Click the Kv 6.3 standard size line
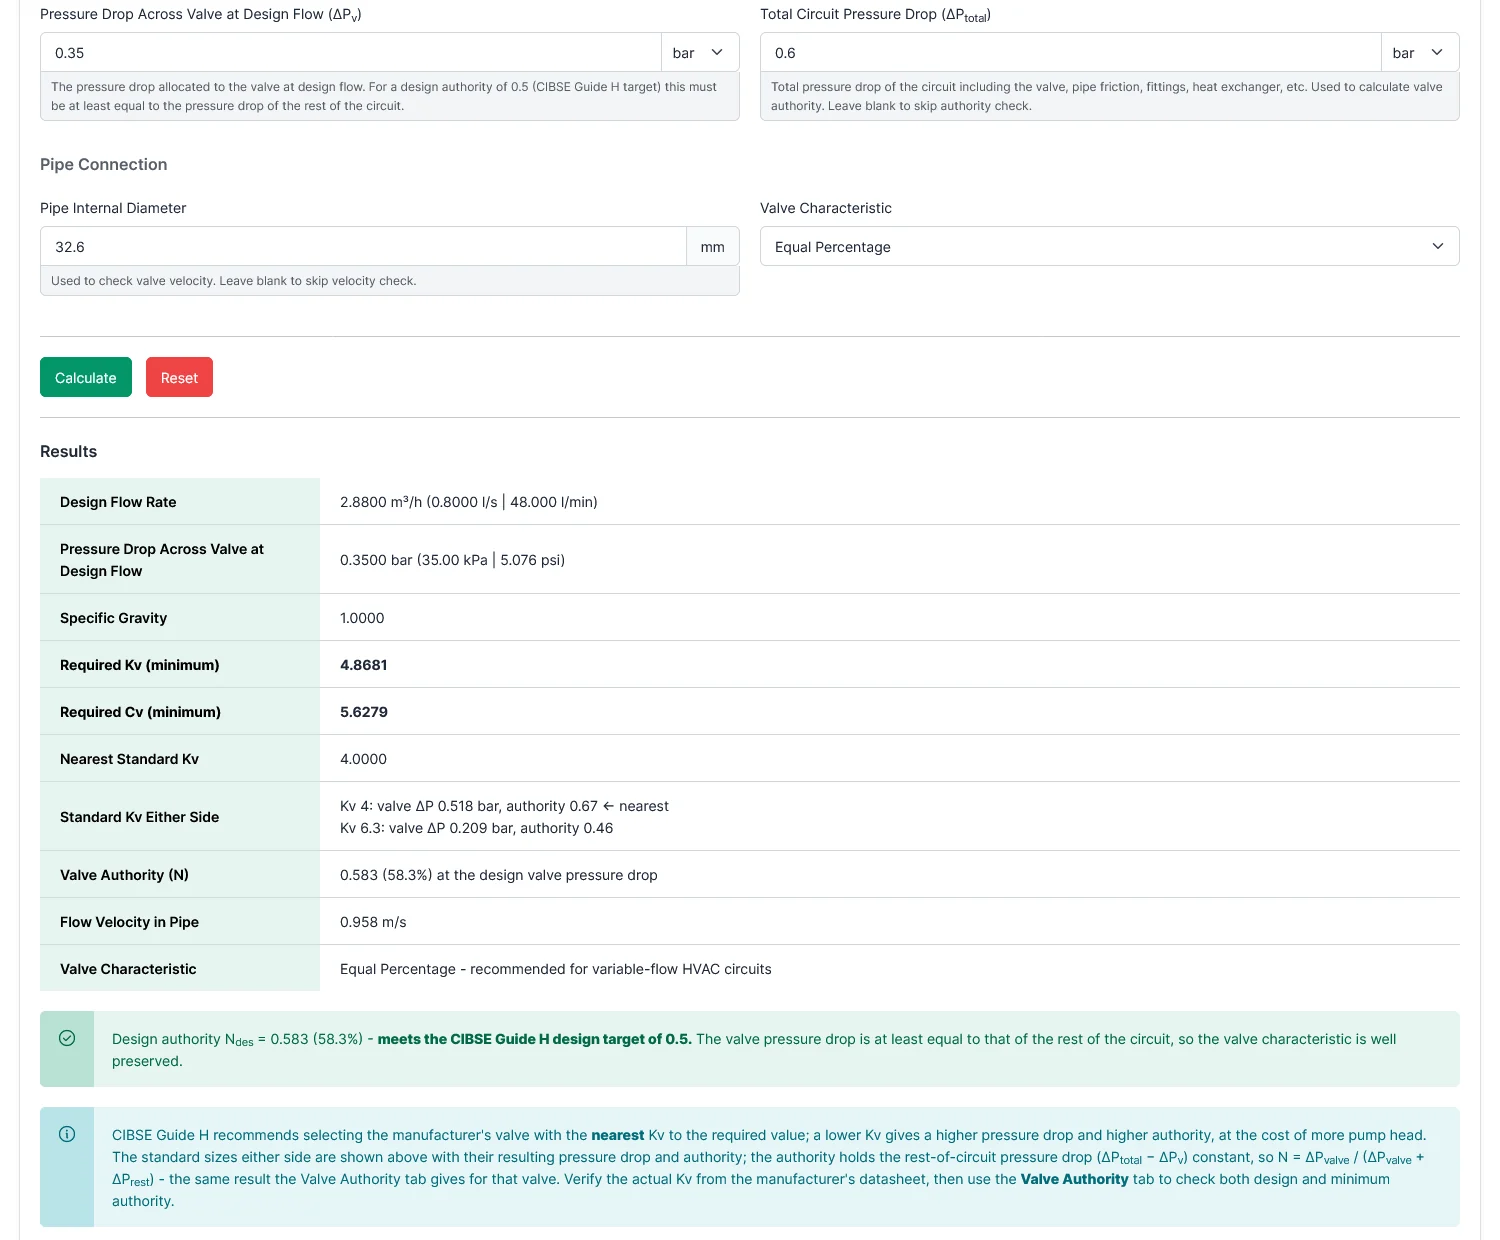The width and height of the screenshot is (1500, 1240). (476, 828)
